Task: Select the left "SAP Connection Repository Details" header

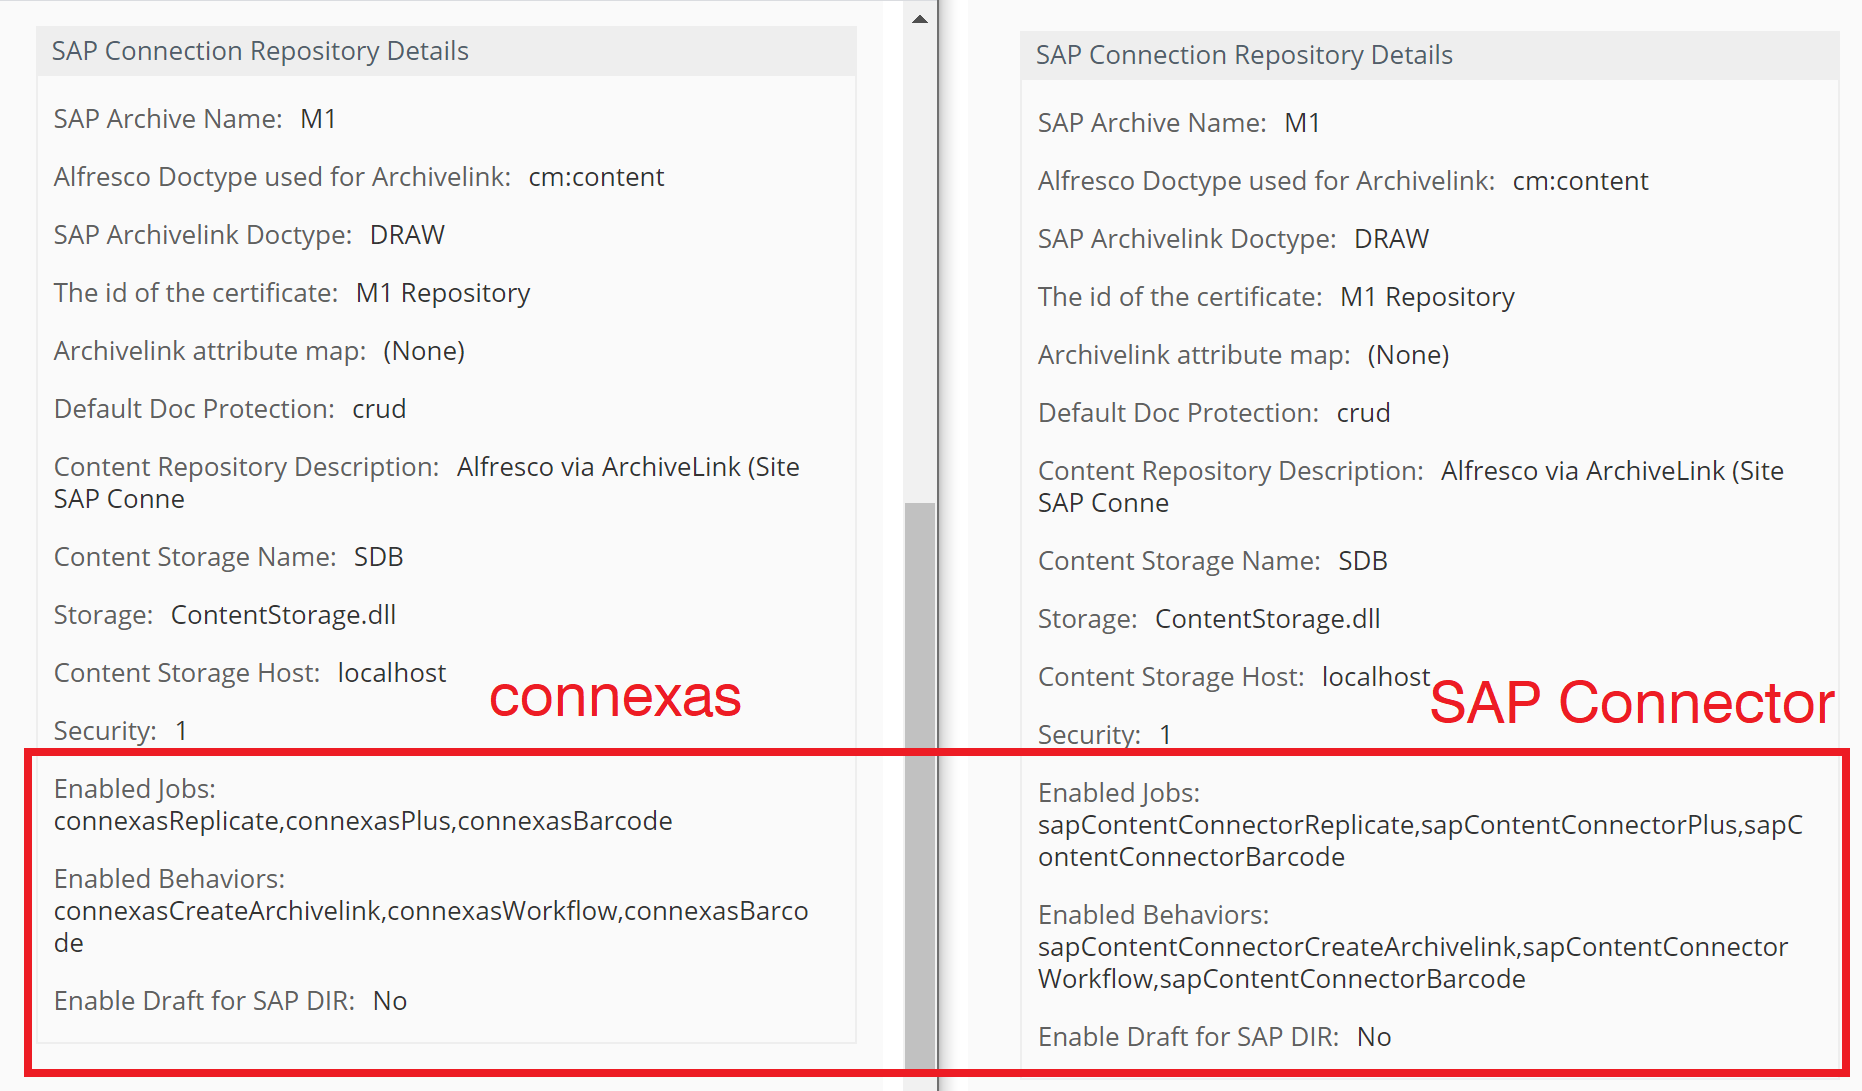Action: click(261, 50)
